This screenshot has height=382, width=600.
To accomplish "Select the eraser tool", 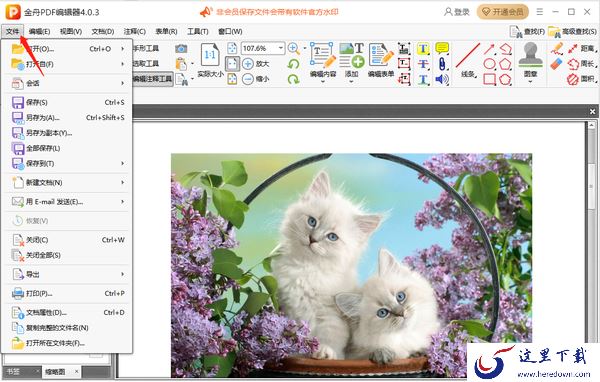I will click(557, 64).
